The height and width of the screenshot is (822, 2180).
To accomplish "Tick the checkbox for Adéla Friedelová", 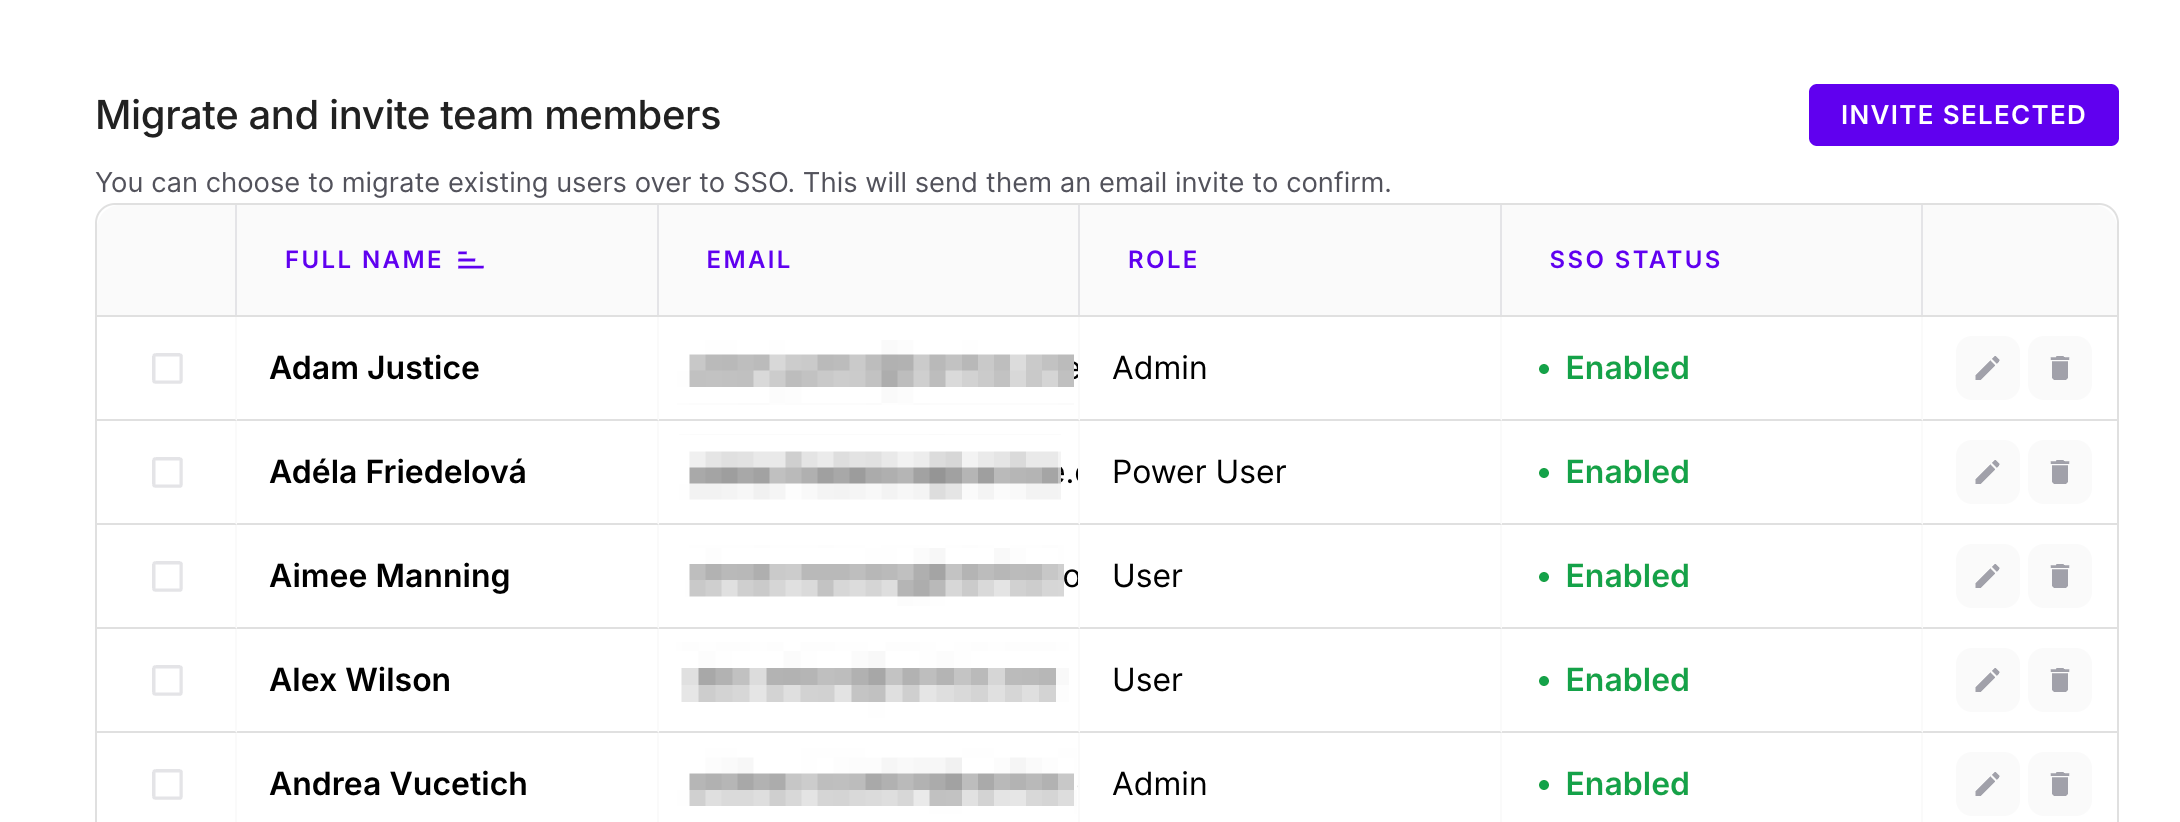I will click(x=167, y=472).
